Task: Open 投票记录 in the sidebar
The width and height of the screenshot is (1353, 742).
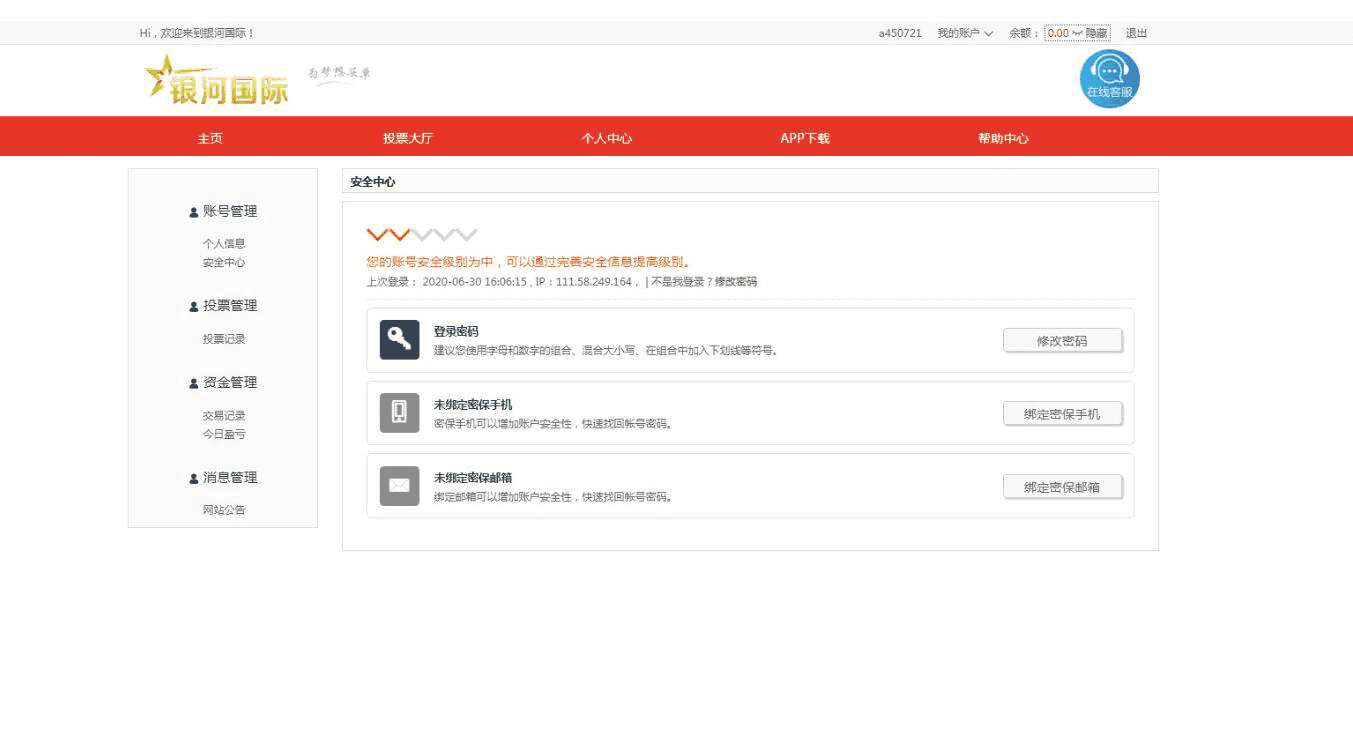Action: [224, 339]
